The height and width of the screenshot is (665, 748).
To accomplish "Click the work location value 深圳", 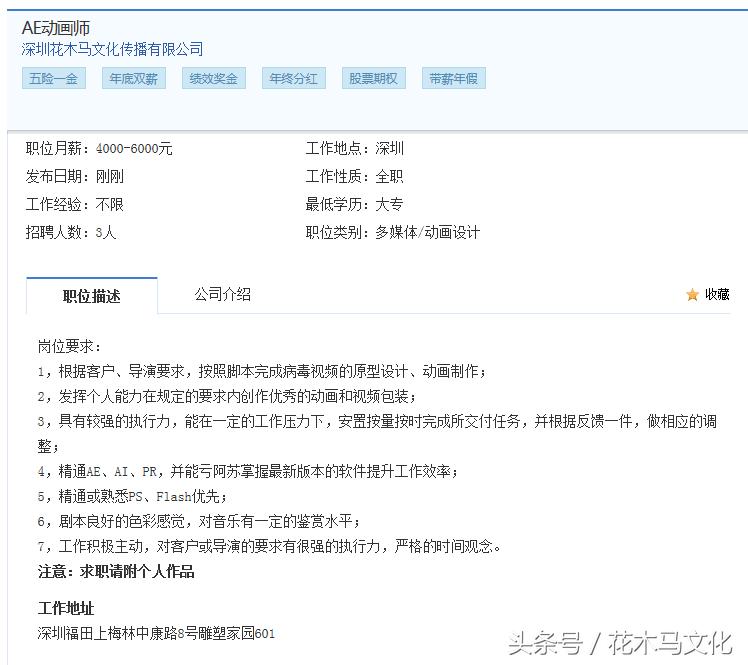I will coord(389,148).
